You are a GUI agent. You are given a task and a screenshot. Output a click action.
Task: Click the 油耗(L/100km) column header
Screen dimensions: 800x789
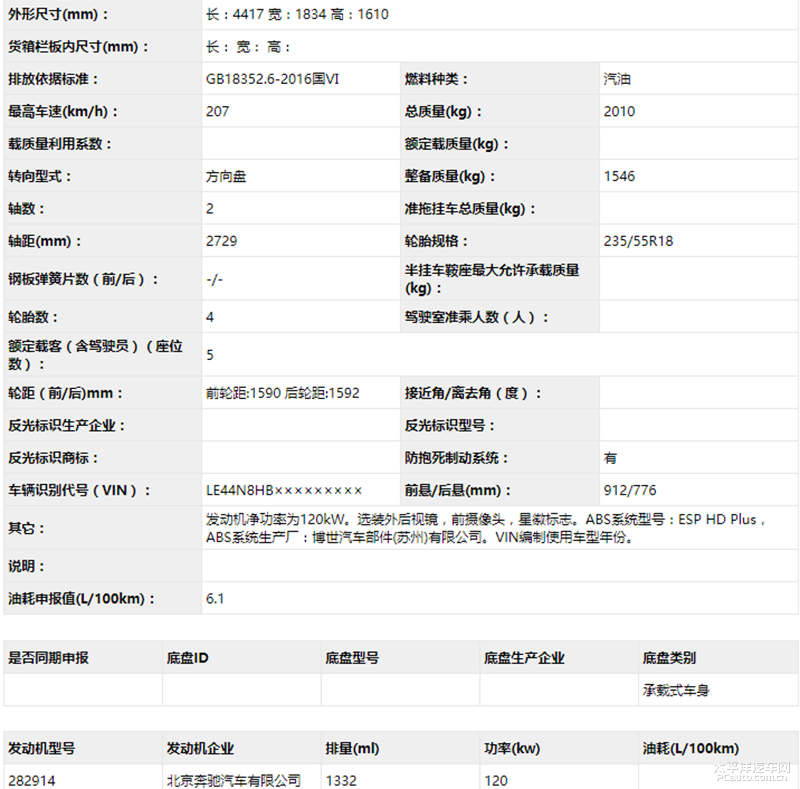tap(691, 749)
